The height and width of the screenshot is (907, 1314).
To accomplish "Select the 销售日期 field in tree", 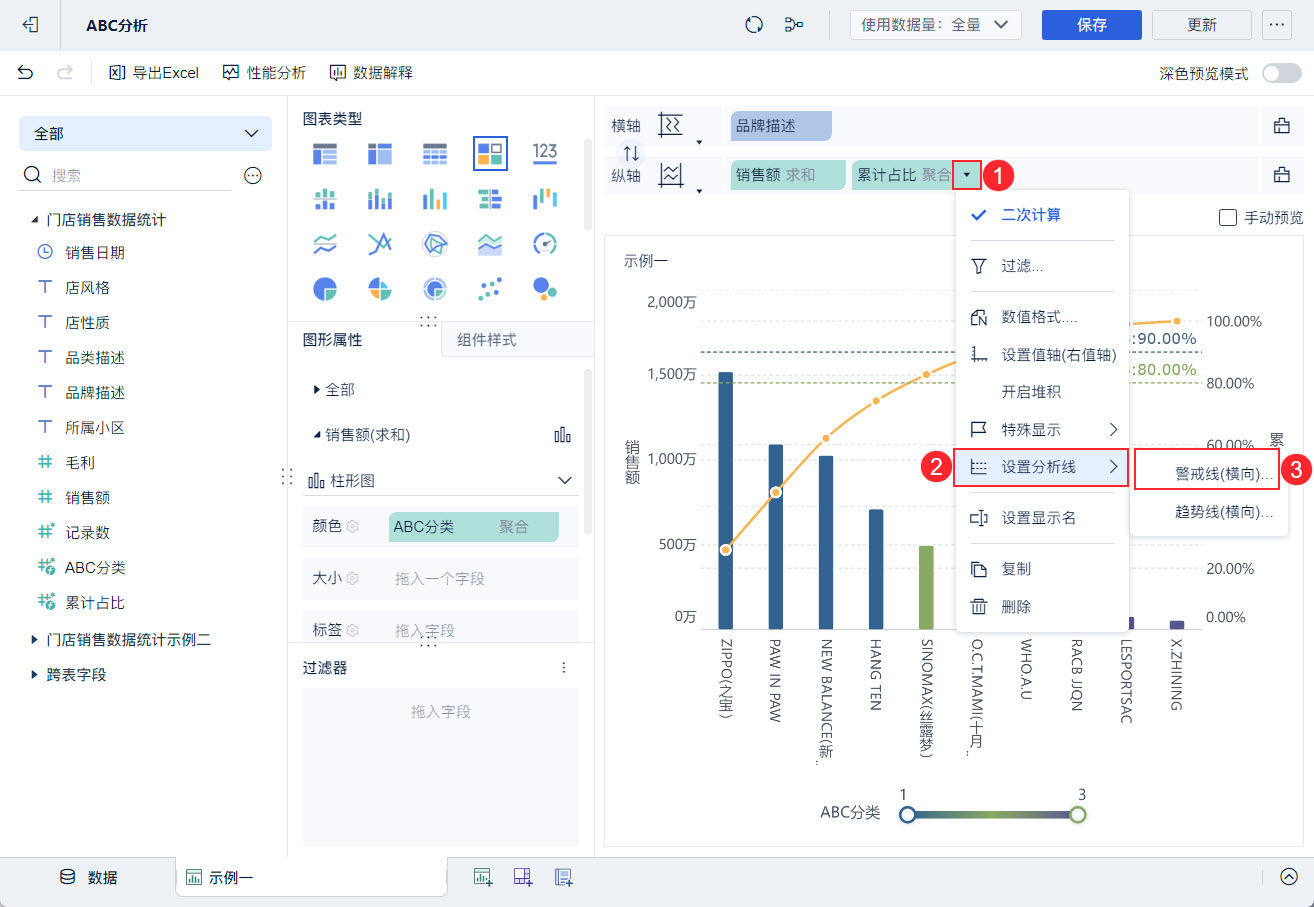I will point(95,253).
